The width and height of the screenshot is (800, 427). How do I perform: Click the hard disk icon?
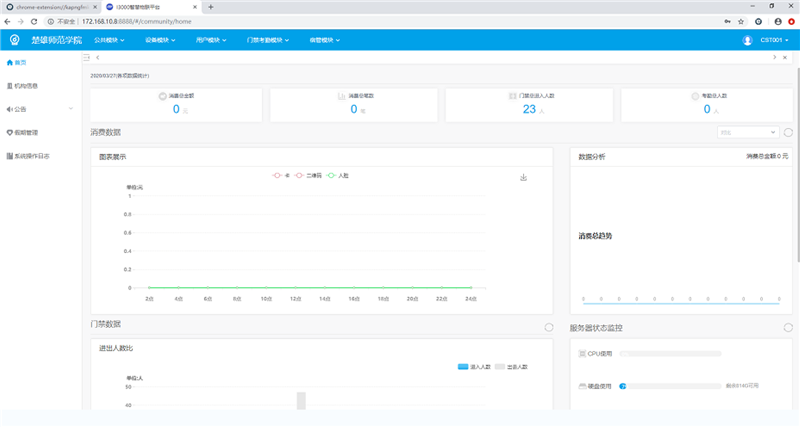(x=582, y=386)
